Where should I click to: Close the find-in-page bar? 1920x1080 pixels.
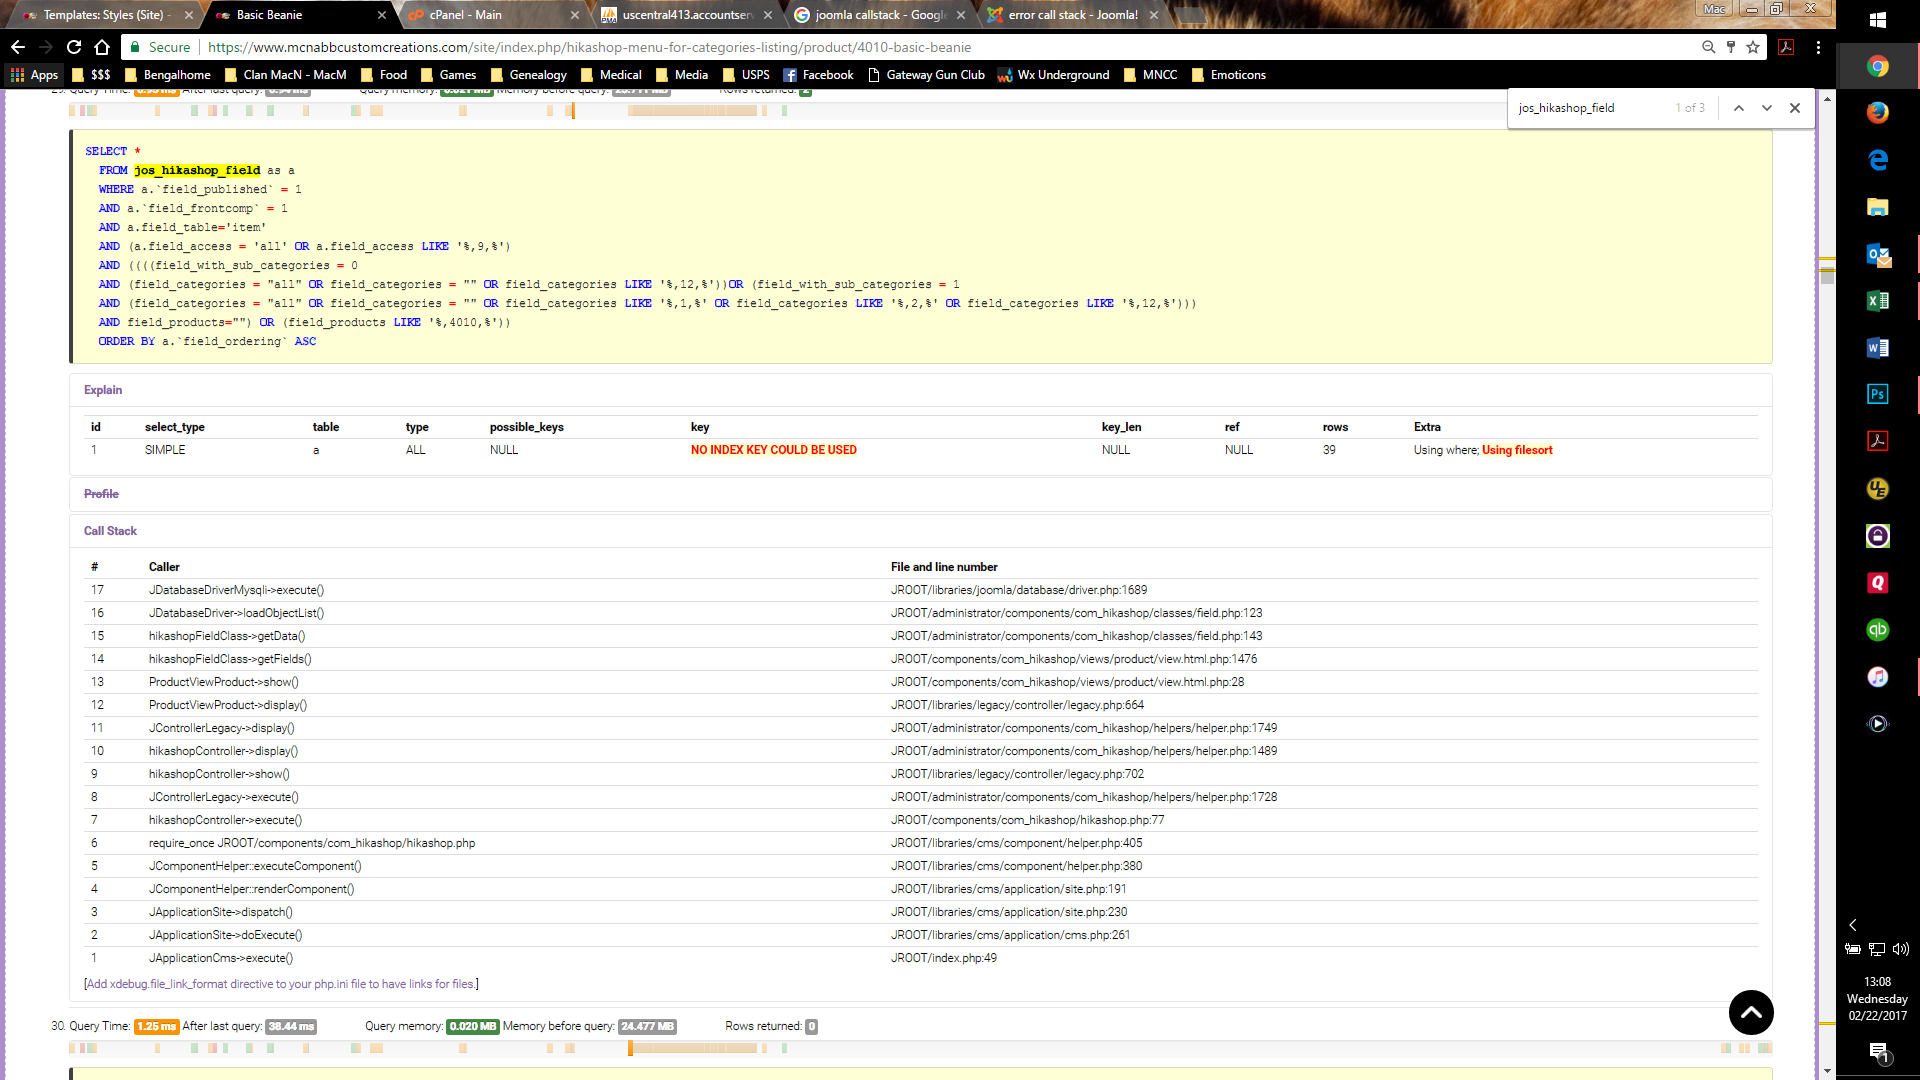click(1795, 108)
